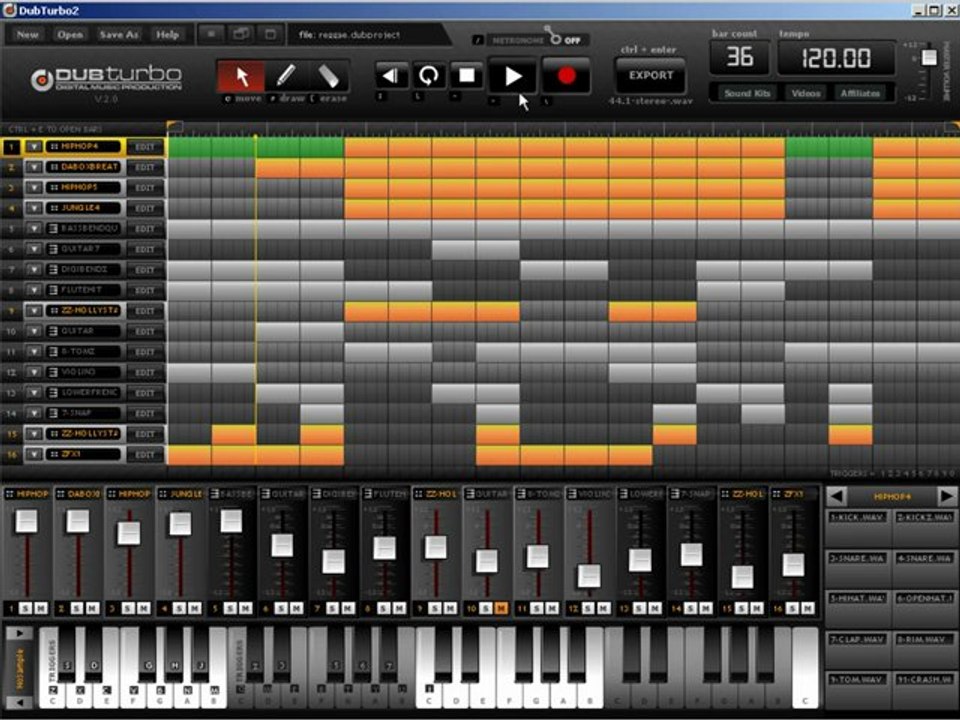Image resolution: width=960 pixels, height=720 pixels.
Task: Open dropdown arrow on track 10 GUITAR
Action: point(34,331)
